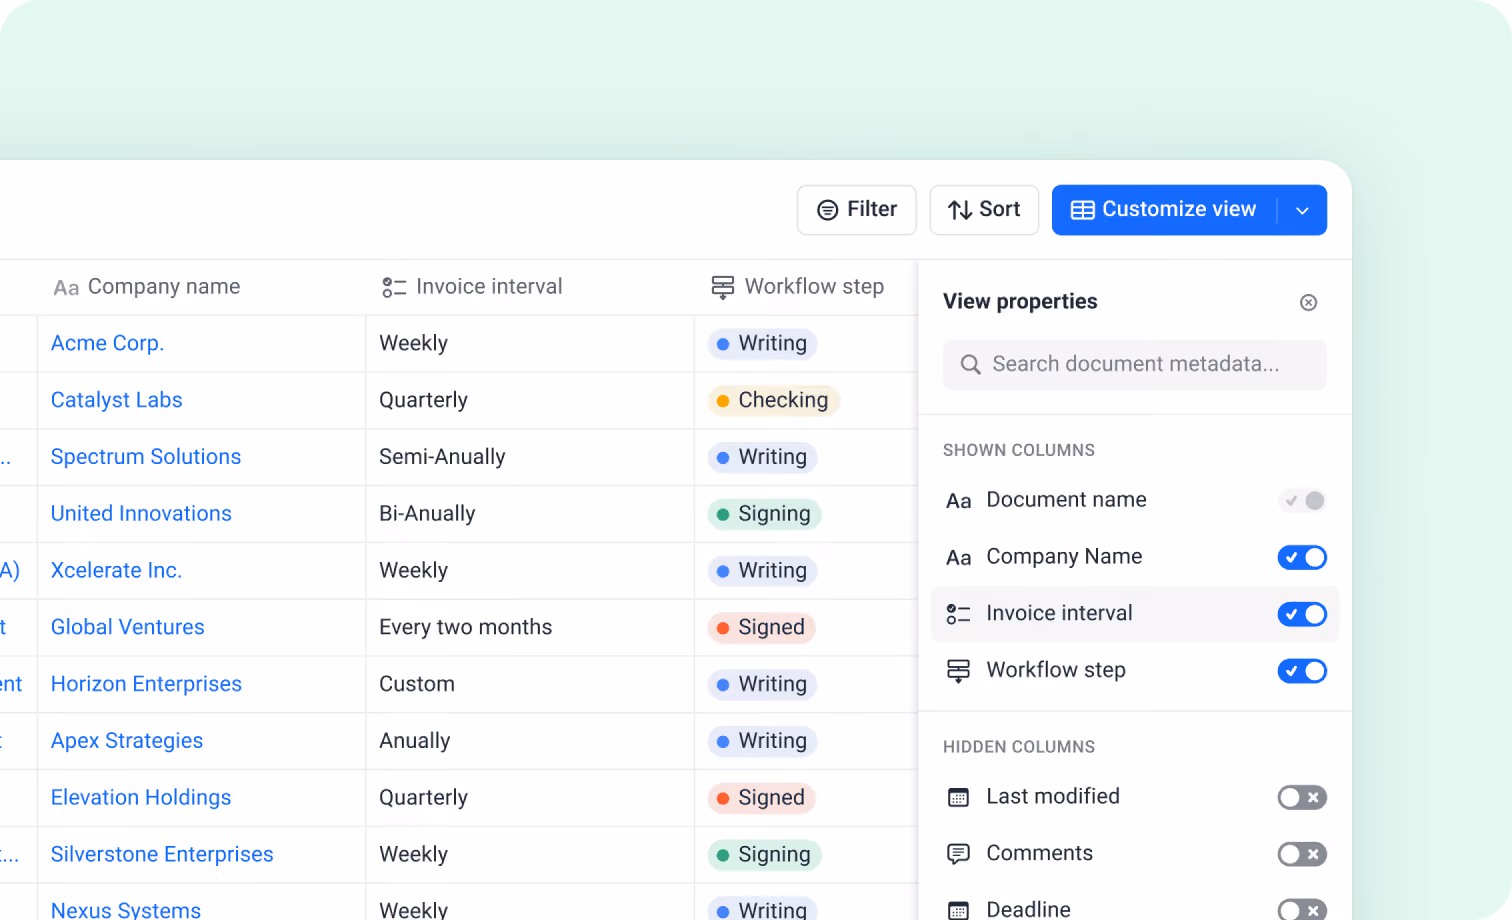The height and width of the screenshot is (920, 1512).
Task: Click the Aa icon beside Company Name property
Action: 958,558
